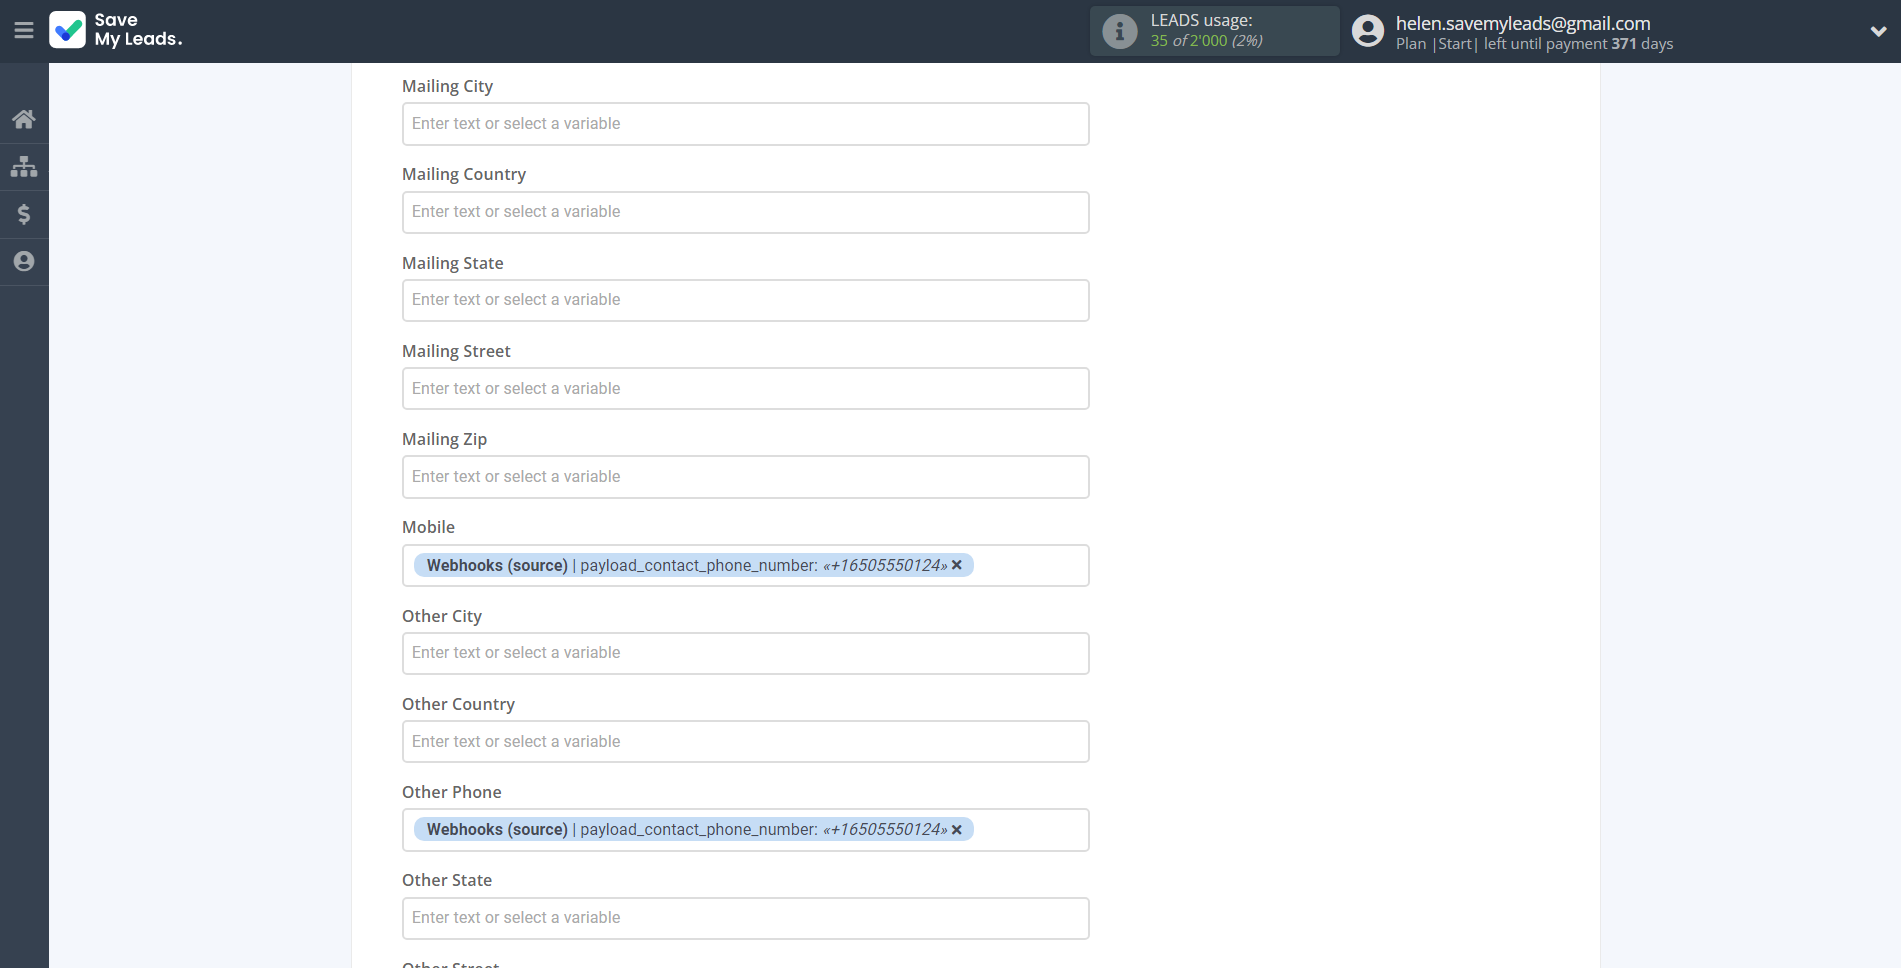1901x968 pixels.
Task: Focus the Other Country input
Action: click(x=746, y=741)
